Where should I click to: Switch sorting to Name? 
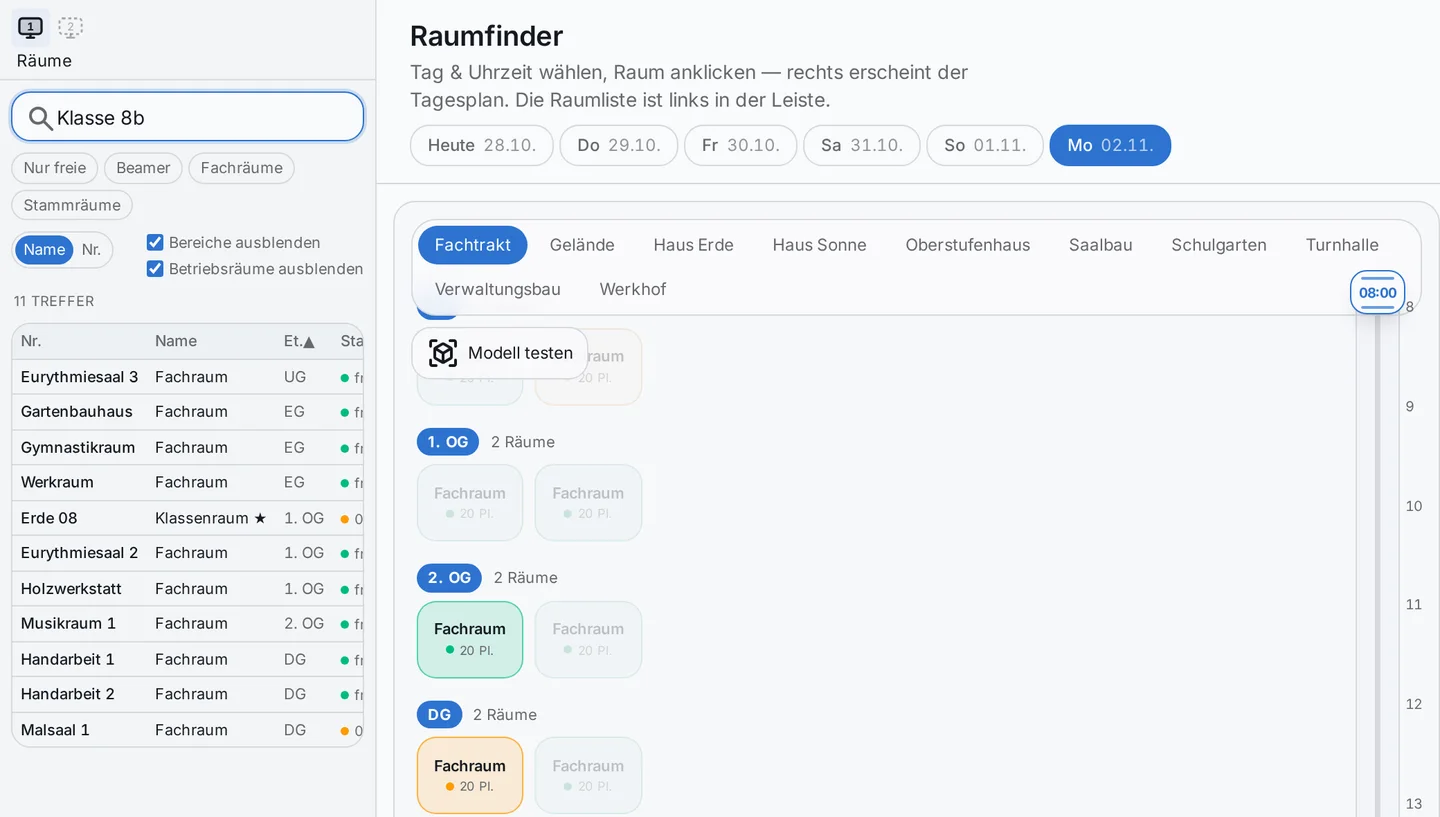coord(44,250)
